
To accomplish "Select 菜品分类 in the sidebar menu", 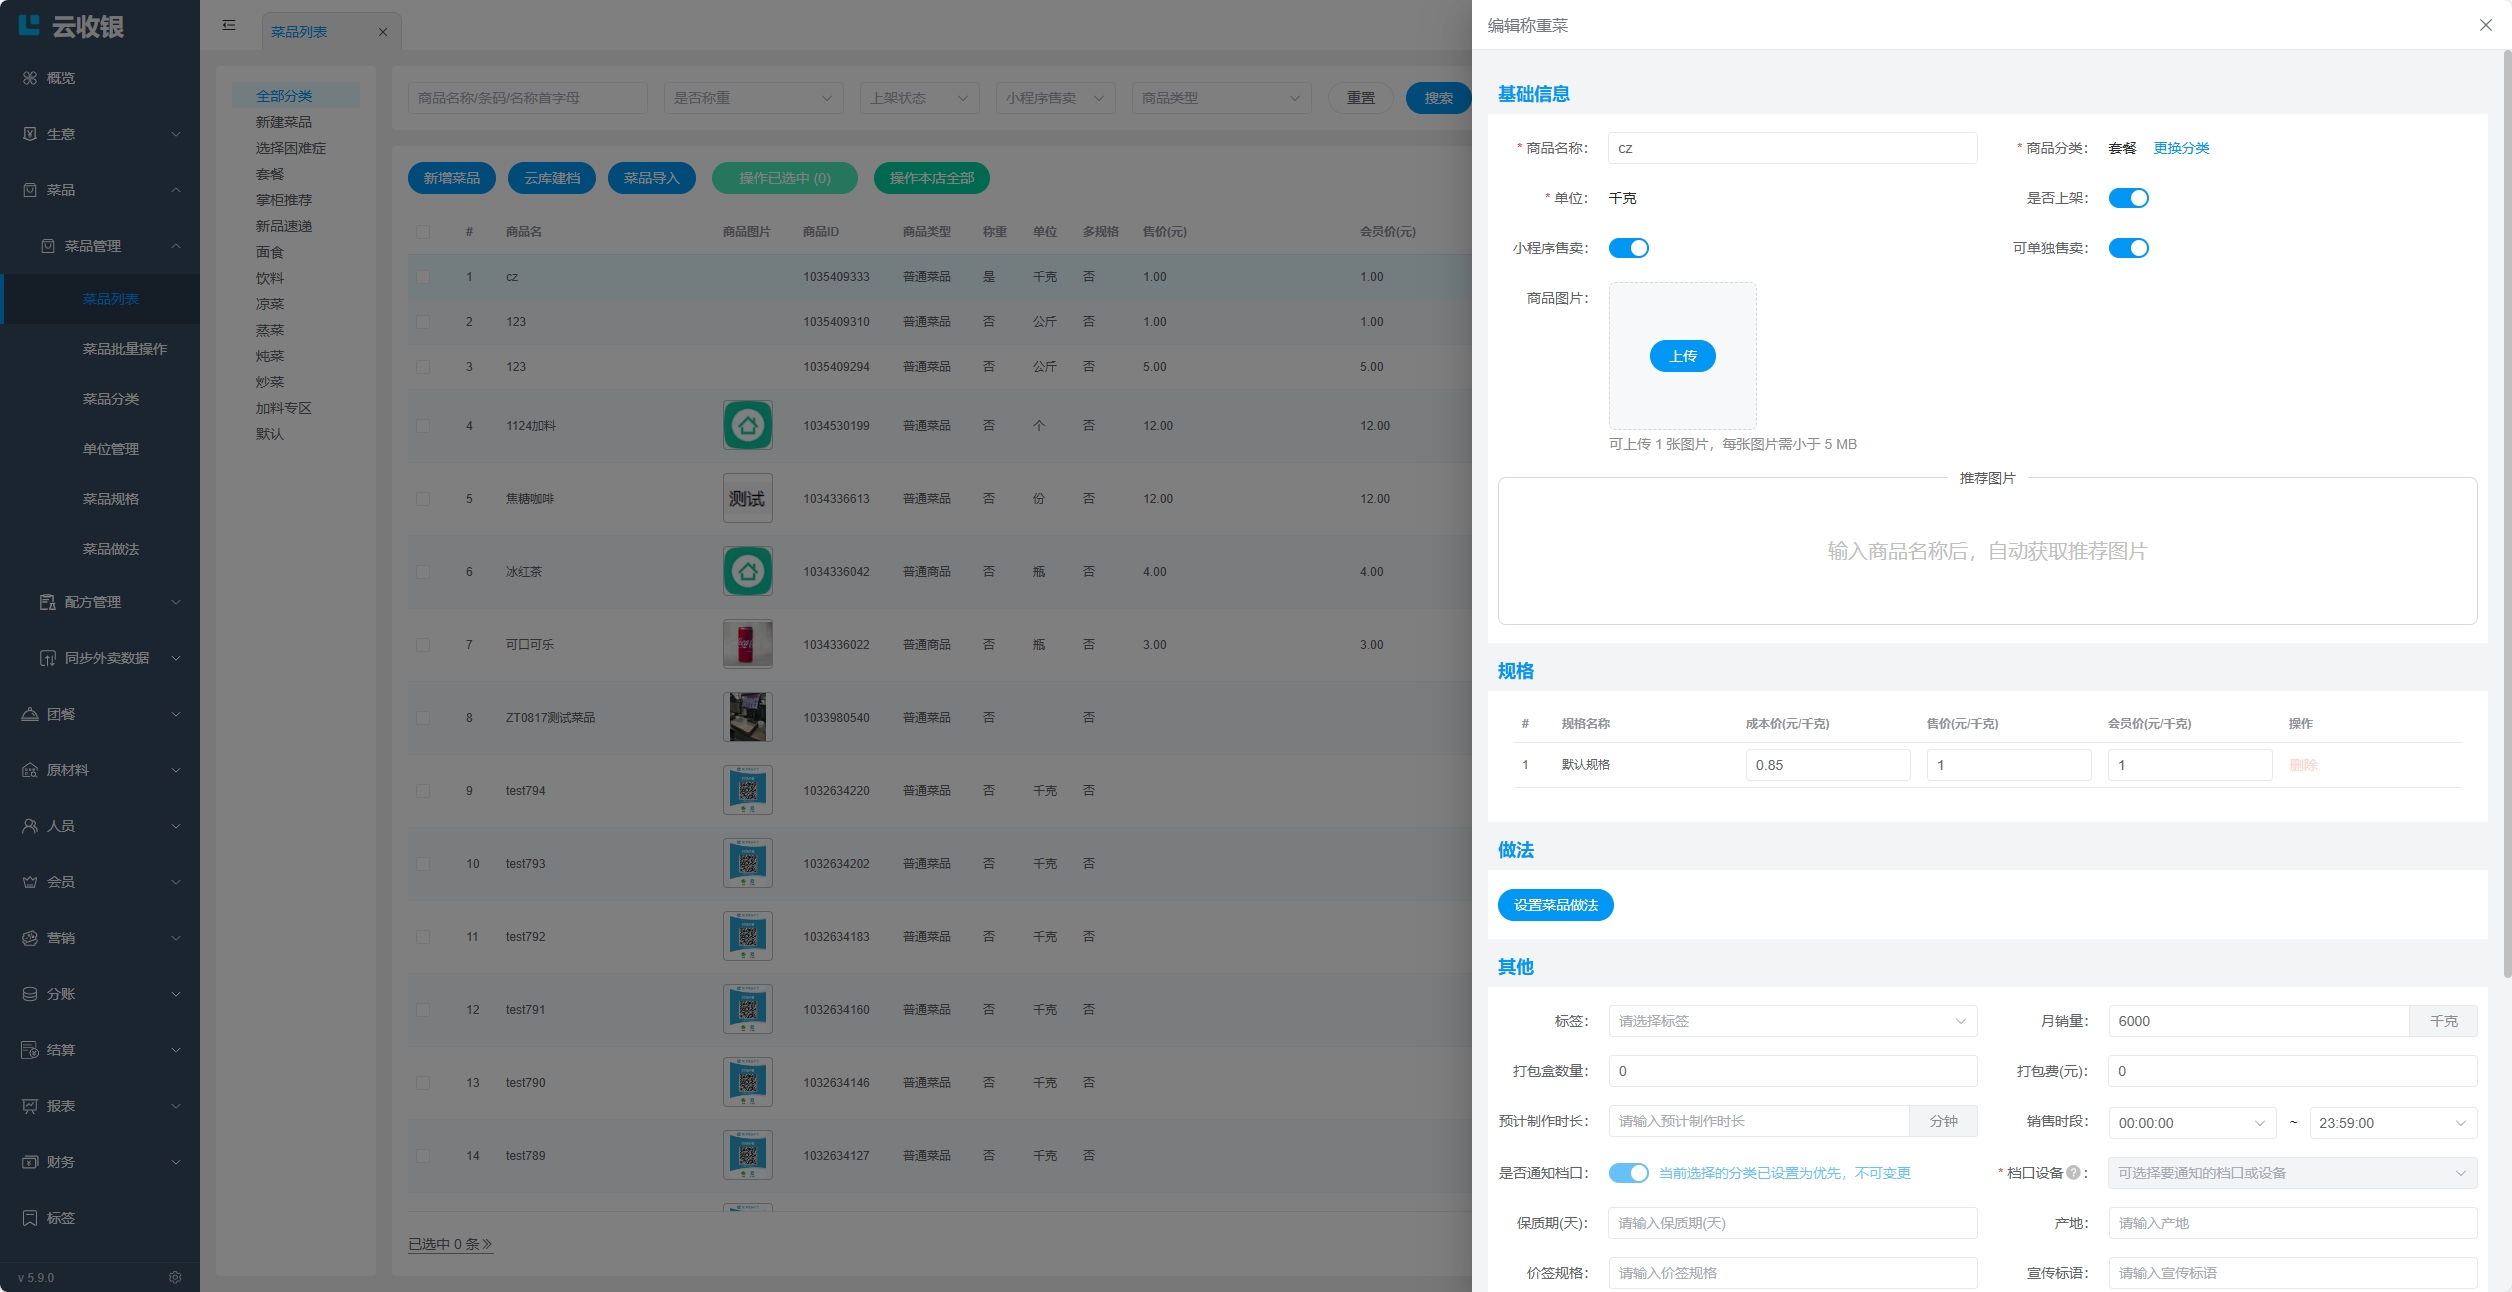I will point(111,399).
